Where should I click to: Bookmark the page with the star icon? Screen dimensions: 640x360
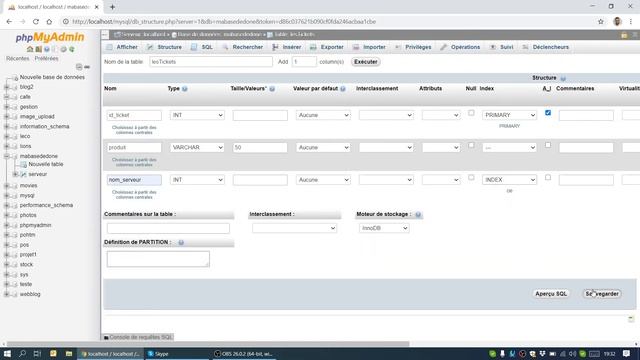point(600,22)
